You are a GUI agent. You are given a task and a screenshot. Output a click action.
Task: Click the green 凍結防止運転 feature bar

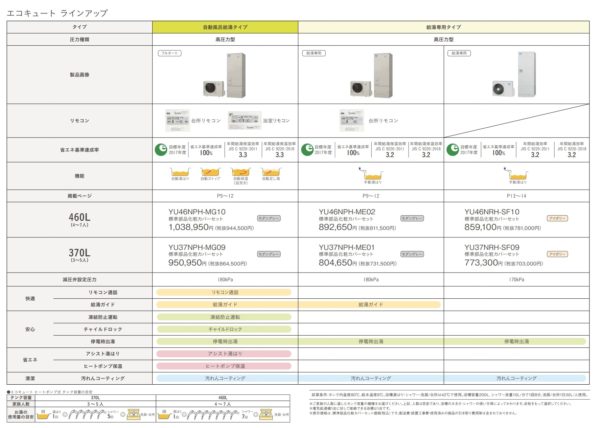(x=224, y=317)
